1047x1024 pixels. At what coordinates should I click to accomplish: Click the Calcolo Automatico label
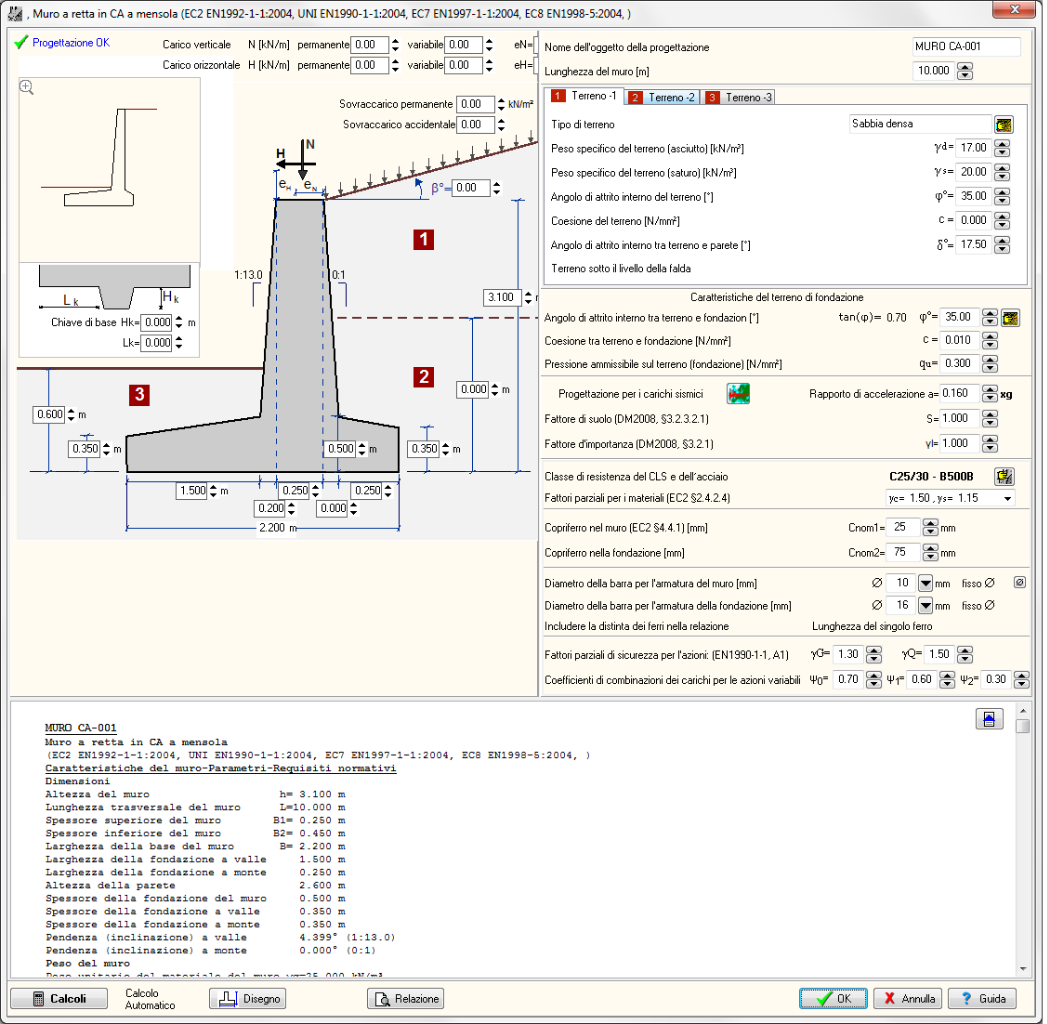(x=150, y=999)
